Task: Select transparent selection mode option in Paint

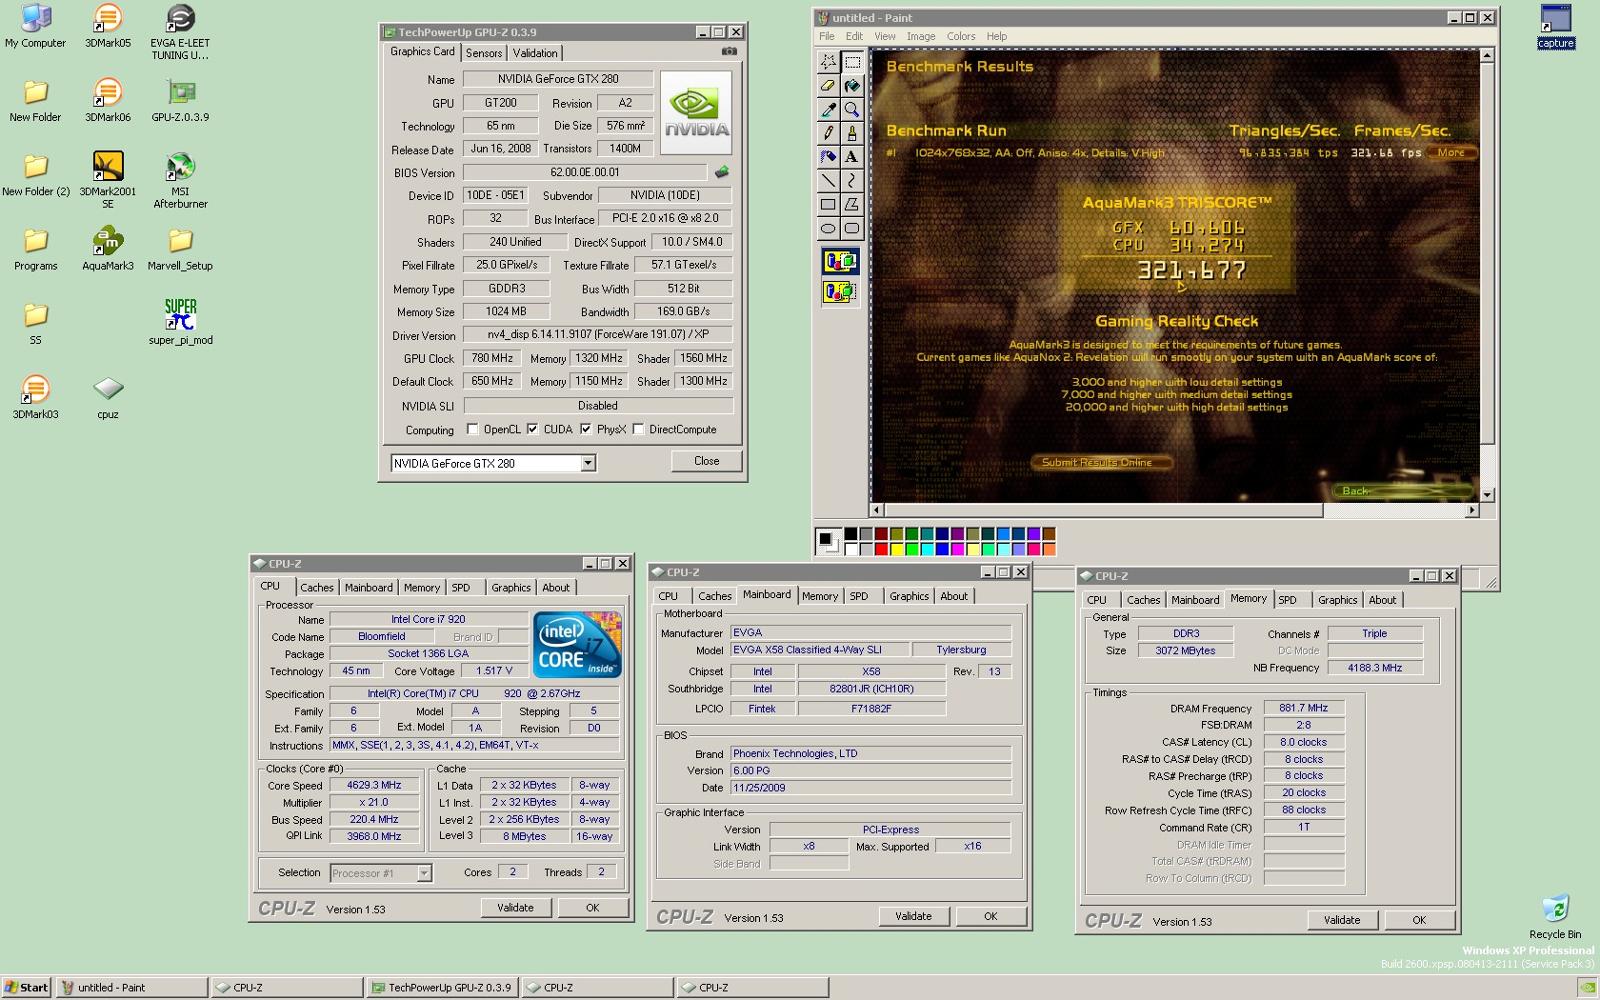Action: [840, 292]
